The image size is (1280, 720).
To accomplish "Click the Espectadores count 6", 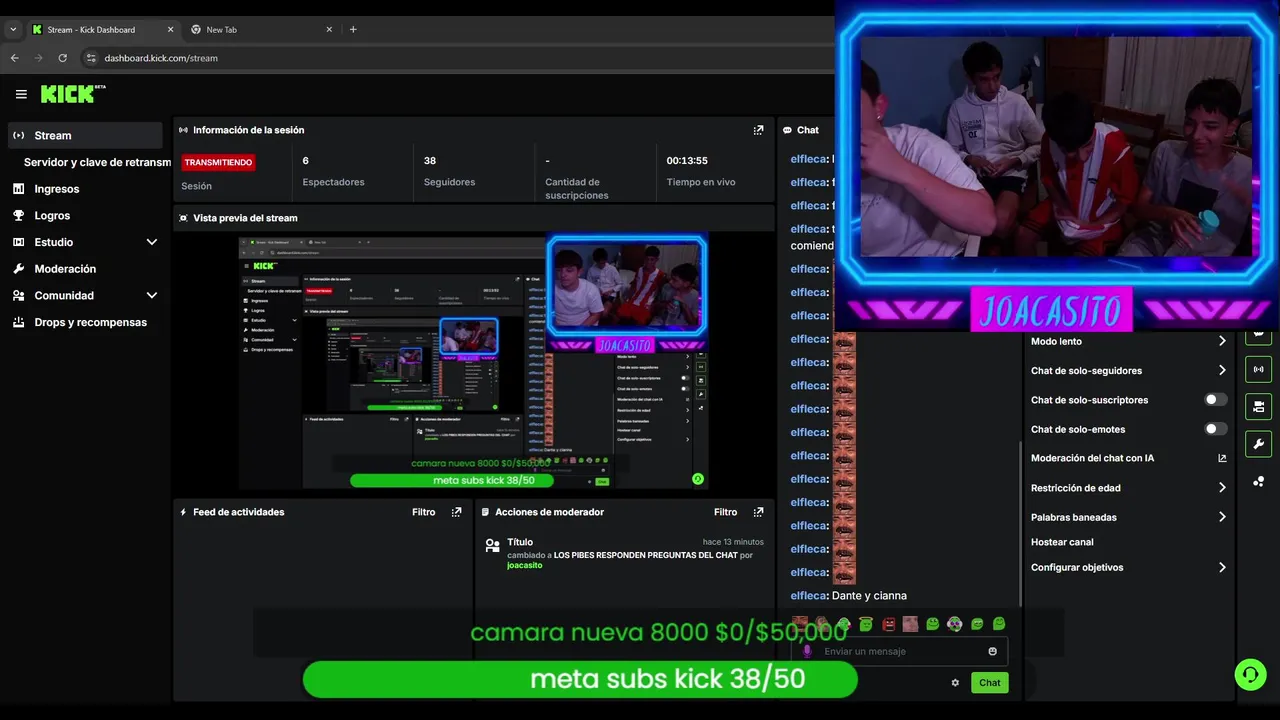I will coord(305,161).
